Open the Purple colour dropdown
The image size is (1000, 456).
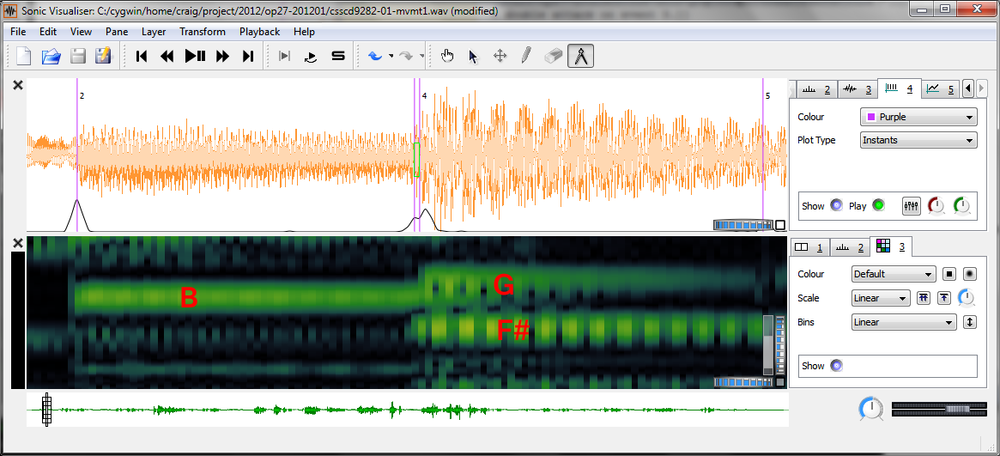tap(918, 117)
